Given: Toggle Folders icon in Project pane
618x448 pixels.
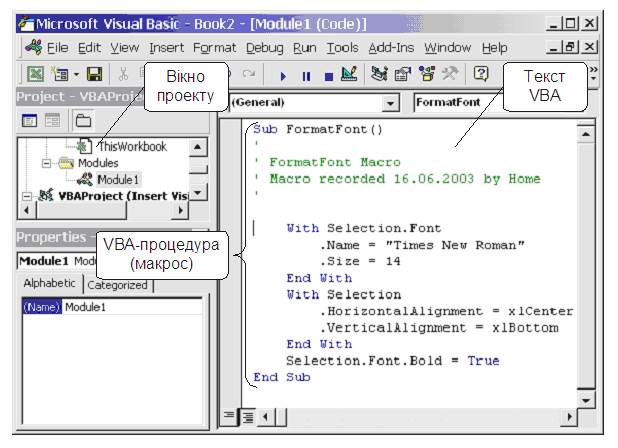Looking at the screenshot, I should coord(83,121).
